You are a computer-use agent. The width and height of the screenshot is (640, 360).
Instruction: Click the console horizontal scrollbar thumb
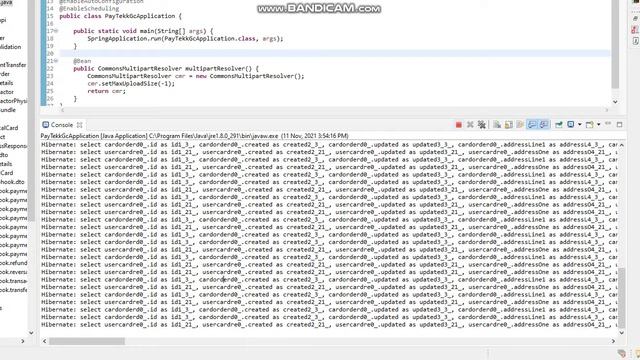point(87,341)
